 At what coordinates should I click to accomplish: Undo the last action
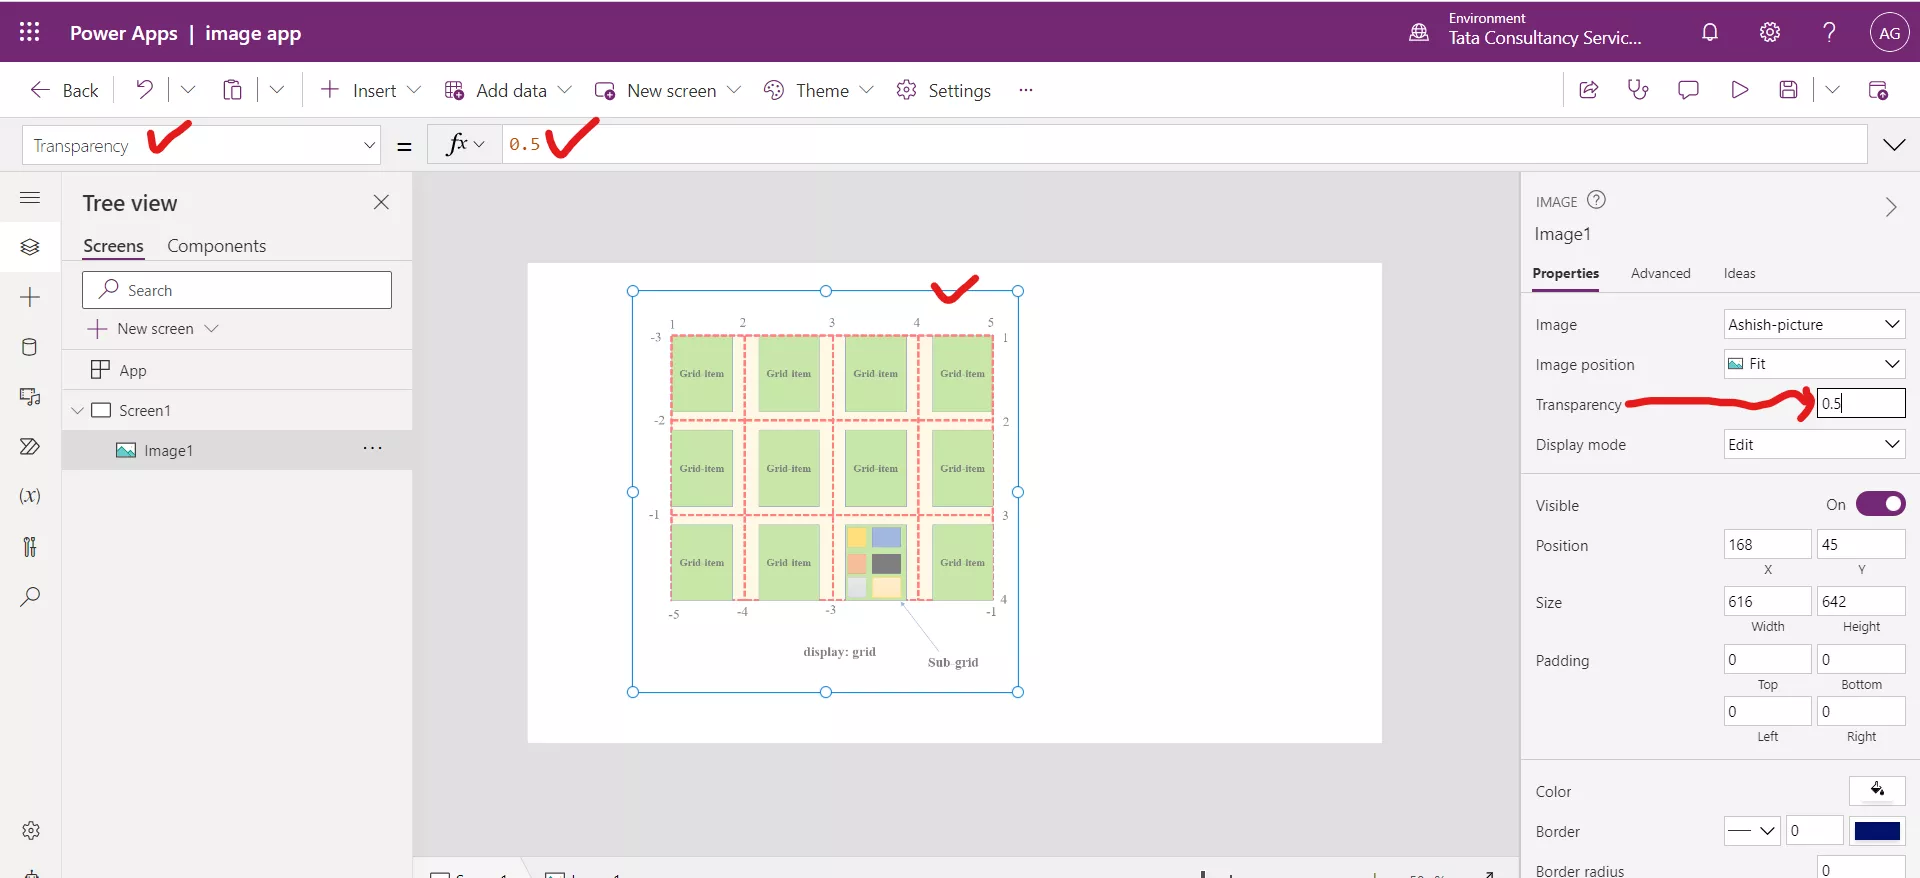pos(145,90)
